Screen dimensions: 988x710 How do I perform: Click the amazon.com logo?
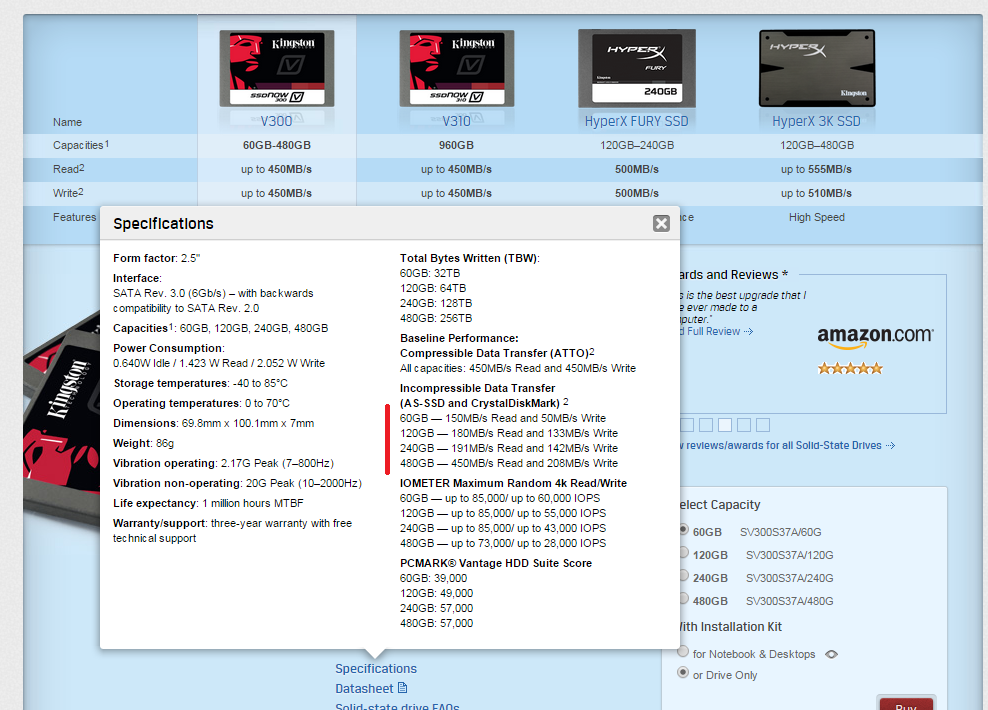pos(875,336)
